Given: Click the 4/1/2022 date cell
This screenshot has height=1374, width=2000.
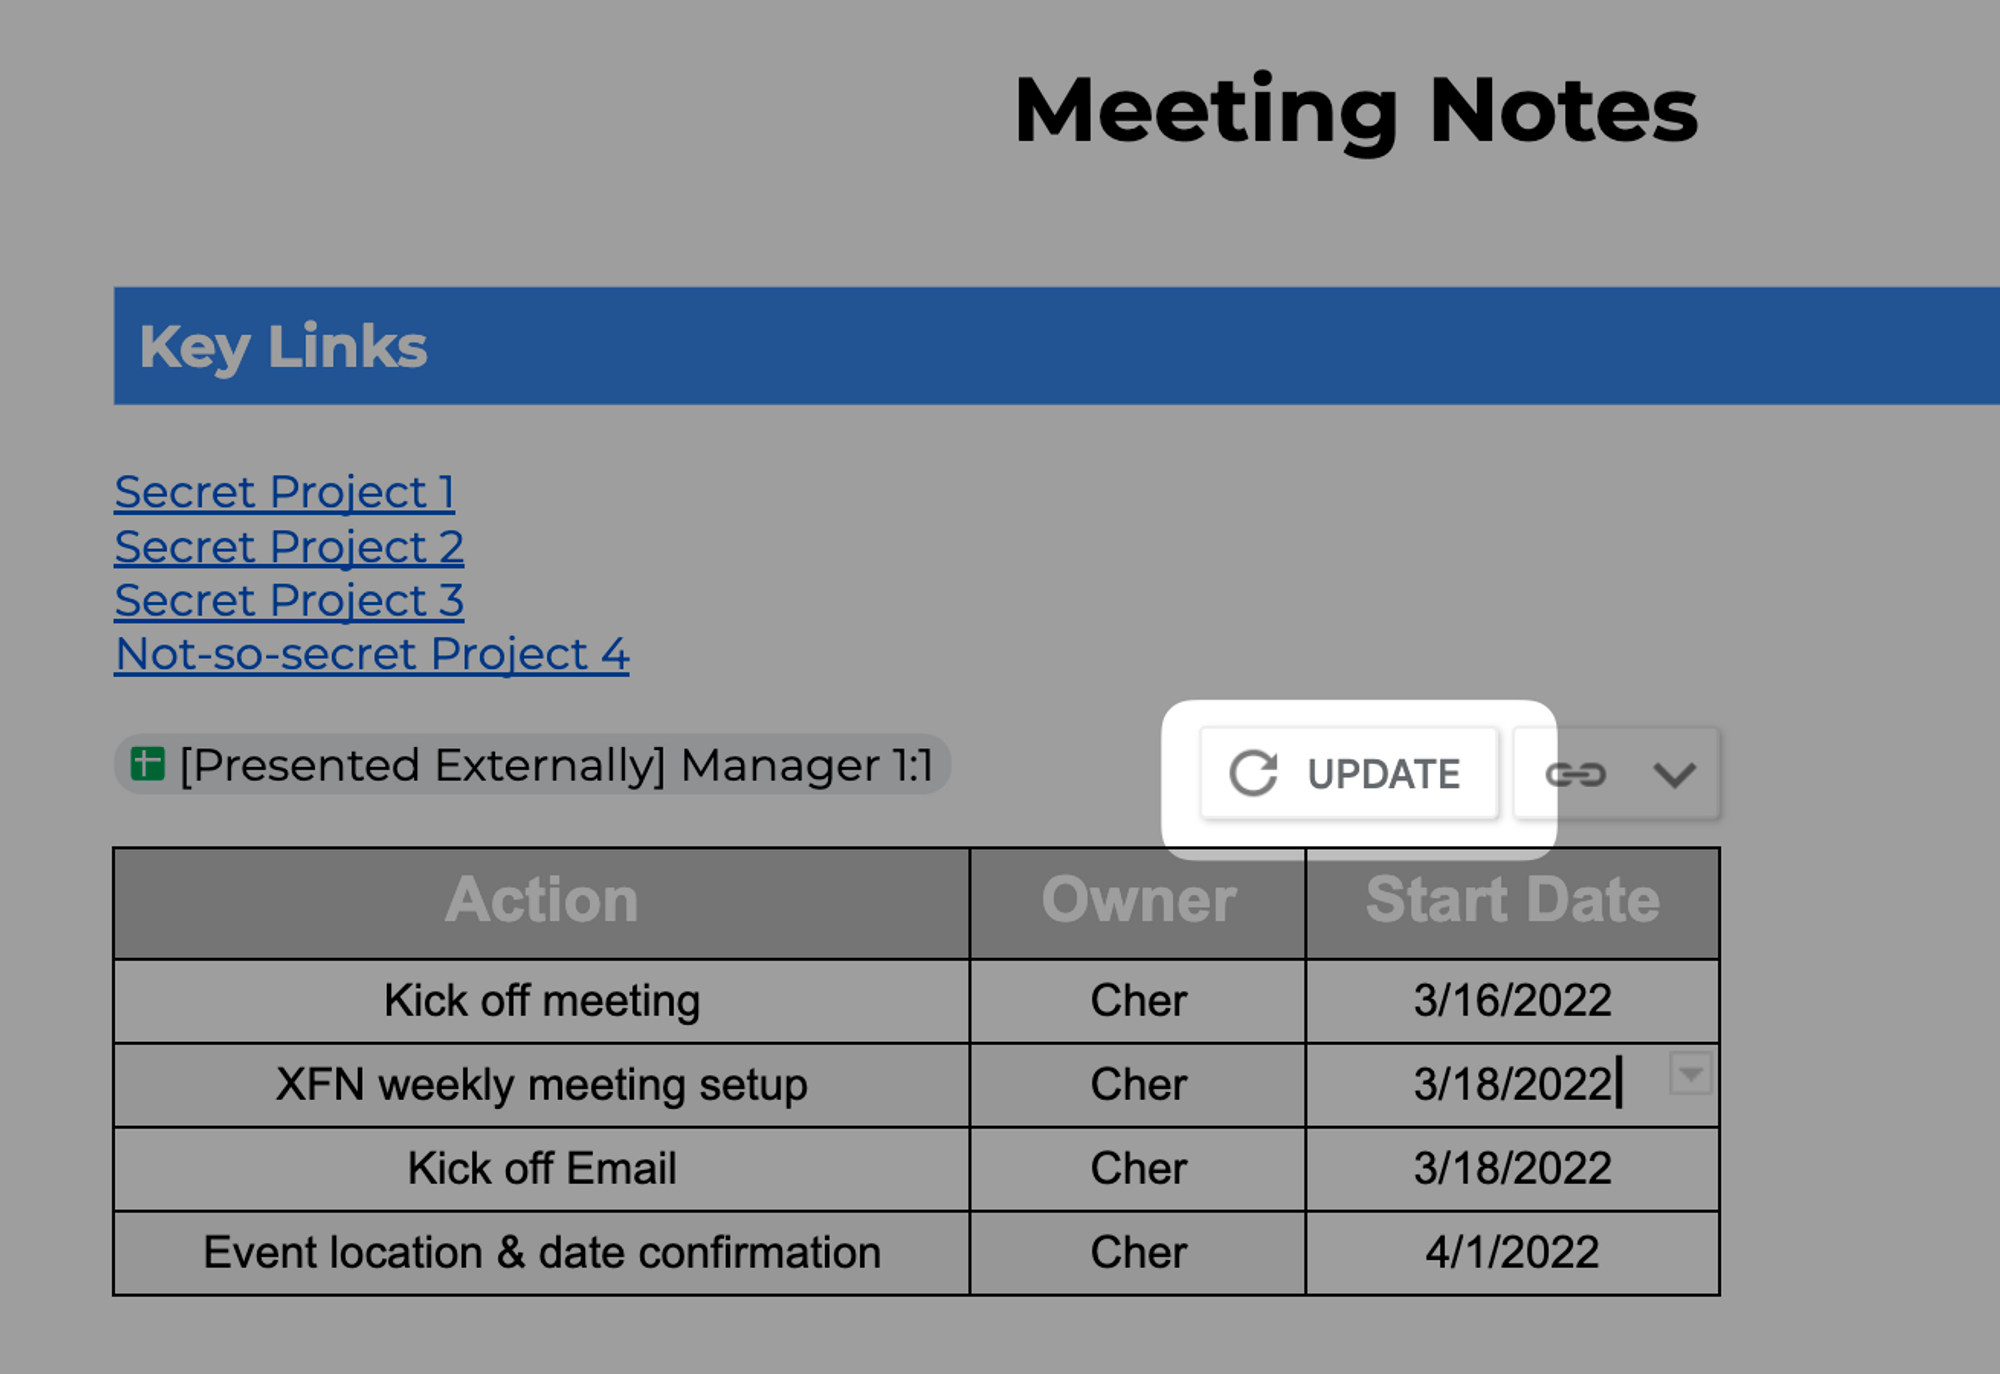Looking at the screenshot, I should point(1513,1253).
